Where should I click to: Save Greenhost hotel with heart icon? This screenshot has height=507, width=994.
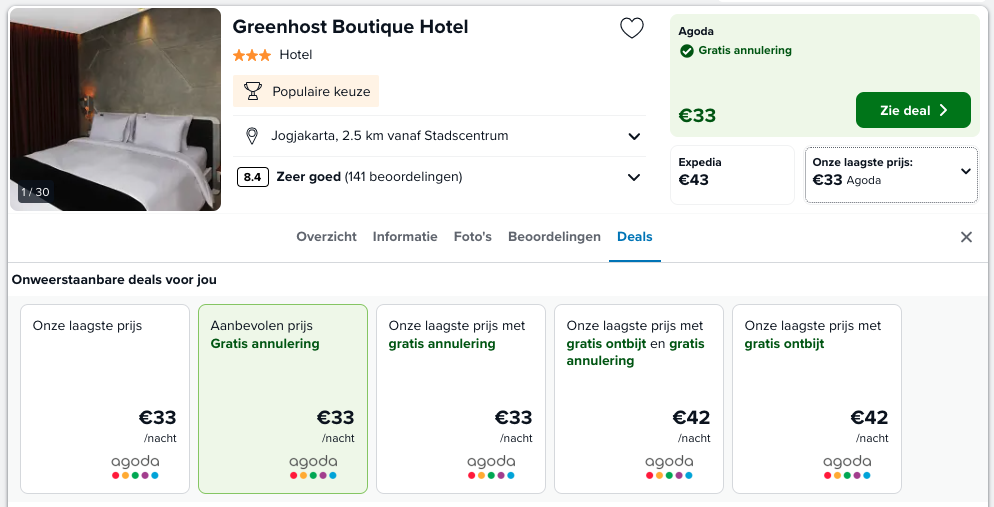(x=631, y=28)
